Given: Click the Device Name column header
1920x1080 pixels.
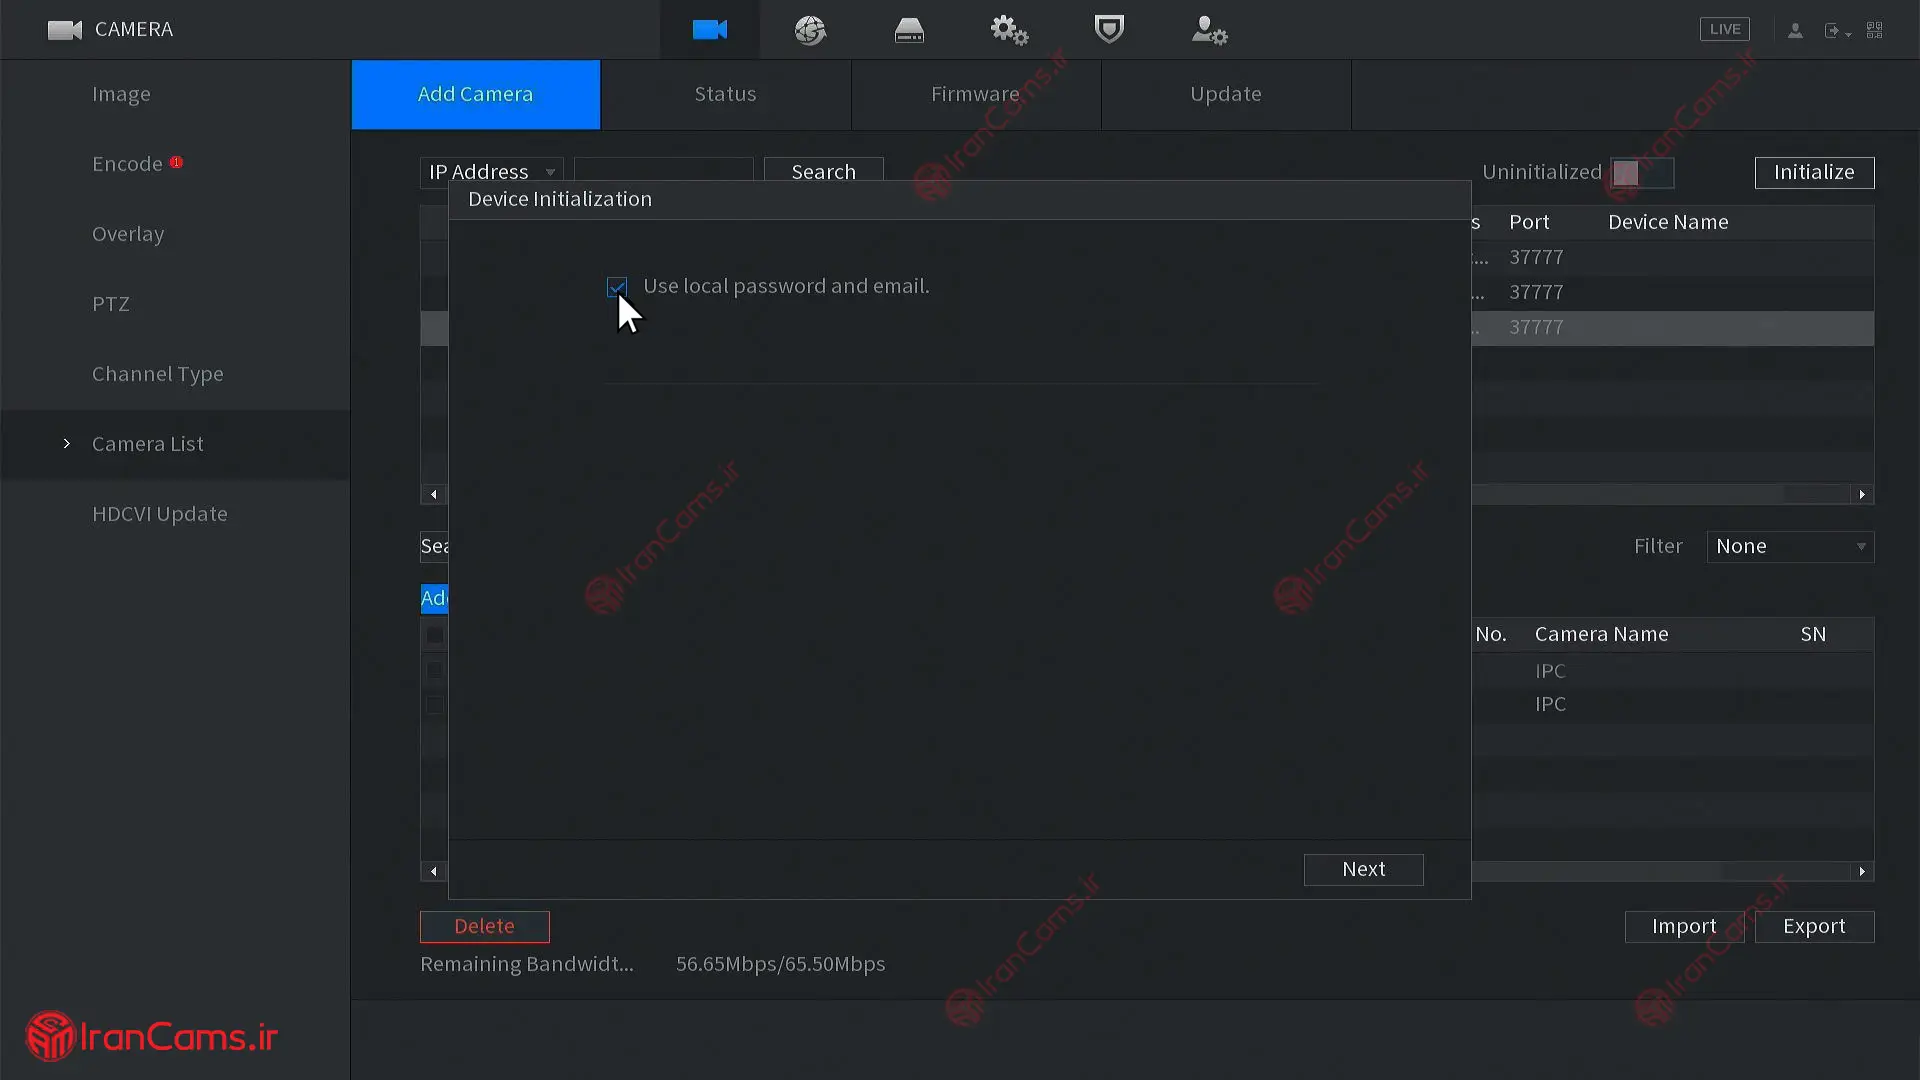Looking at the screenshot, I should tap(1668, 222).
